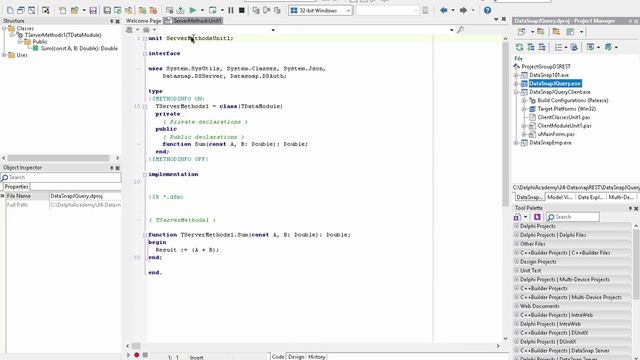This screenshot has width=640, height=360.
Task: Select ClientModuleUnit1.pas in project tree
Action: [x=564, y=126]
